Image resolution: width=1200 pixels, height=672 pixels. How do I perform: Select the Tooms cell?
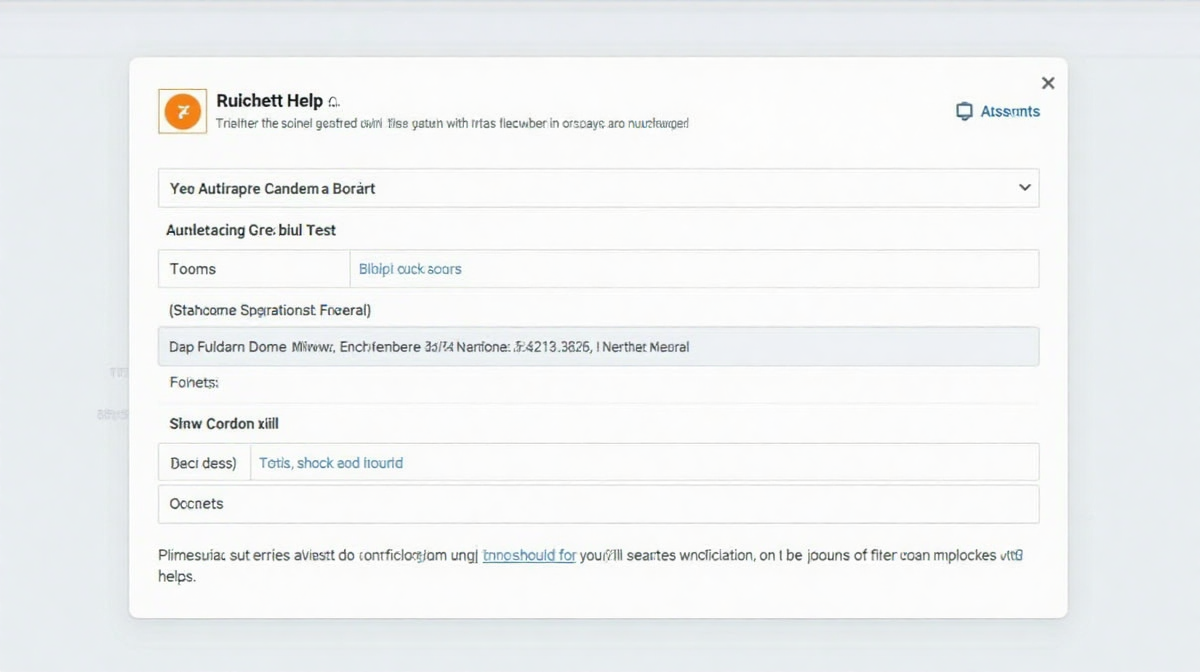[253, 269]
